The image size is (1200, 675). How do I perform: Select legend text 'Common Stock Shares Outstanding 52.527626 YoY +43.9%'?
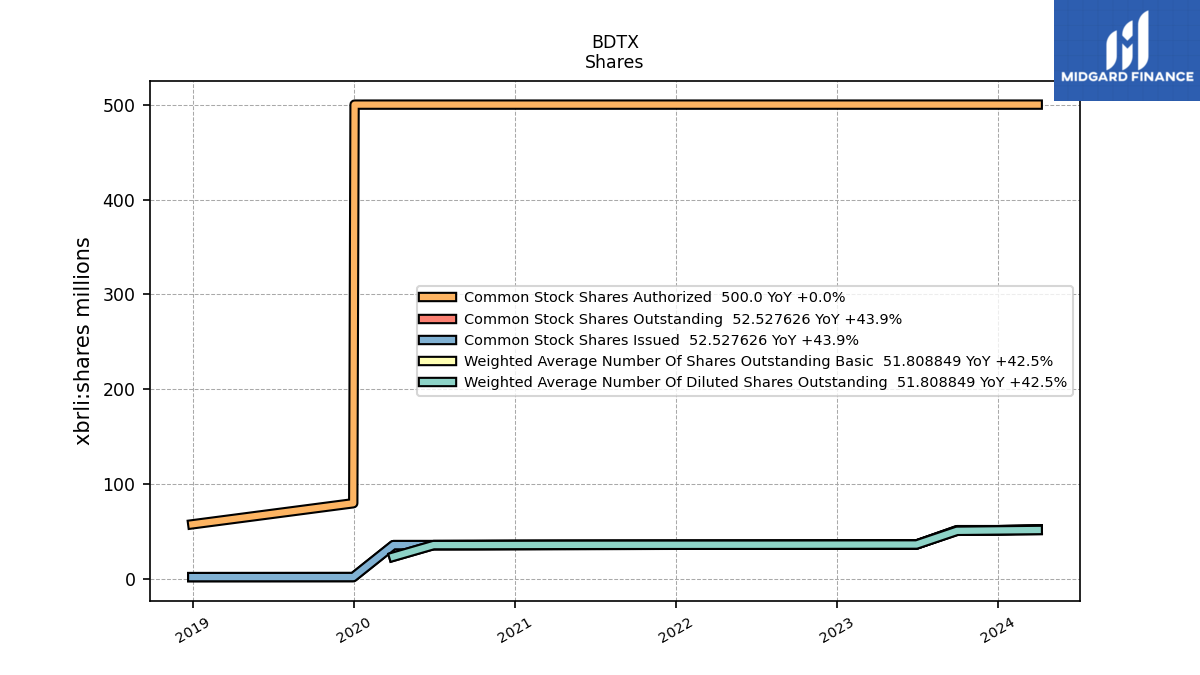click(683, 319)
